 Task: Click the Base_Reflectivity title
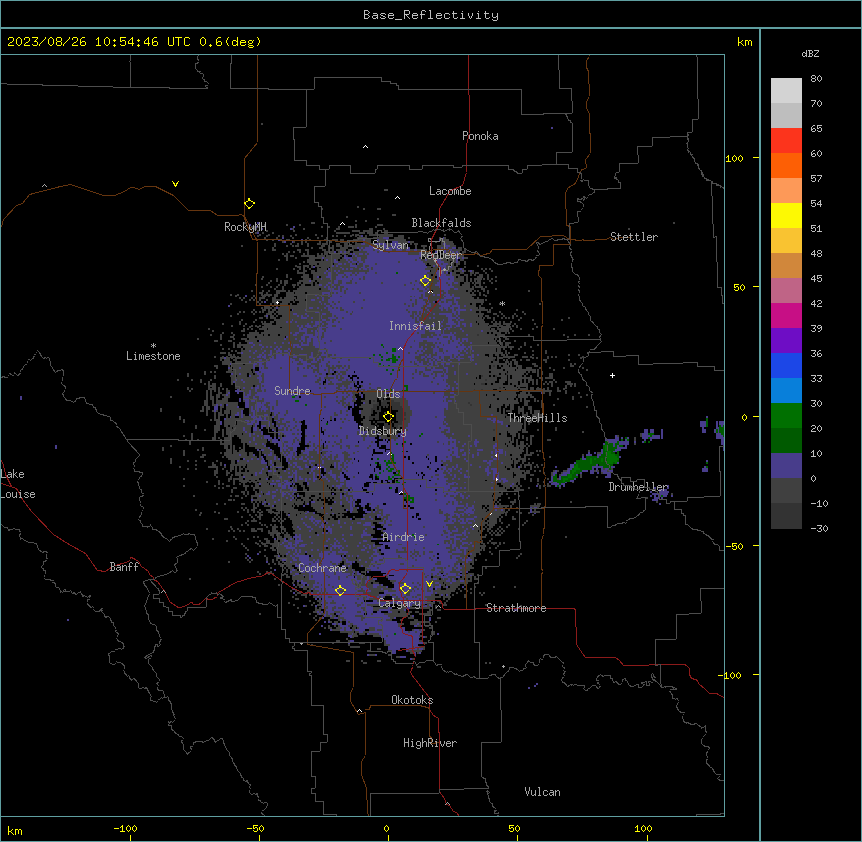(x=431, y=15)
